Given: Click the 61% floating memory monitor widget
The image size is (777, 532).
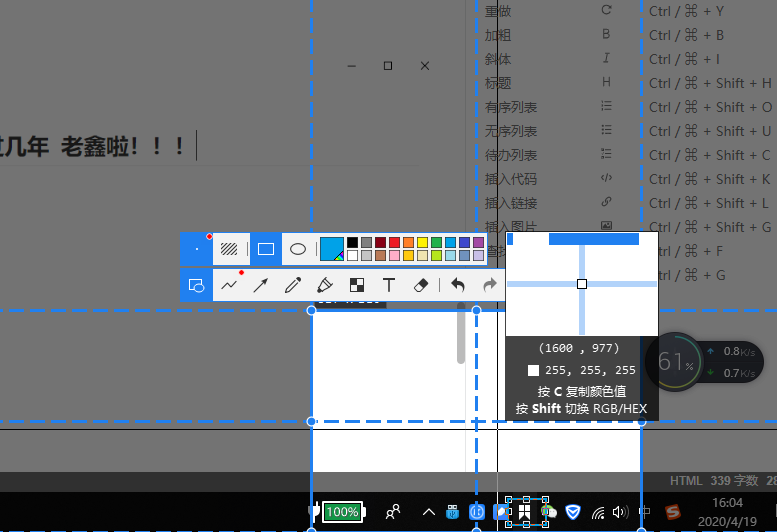Looking at the screenshot, I should (675, 362).
